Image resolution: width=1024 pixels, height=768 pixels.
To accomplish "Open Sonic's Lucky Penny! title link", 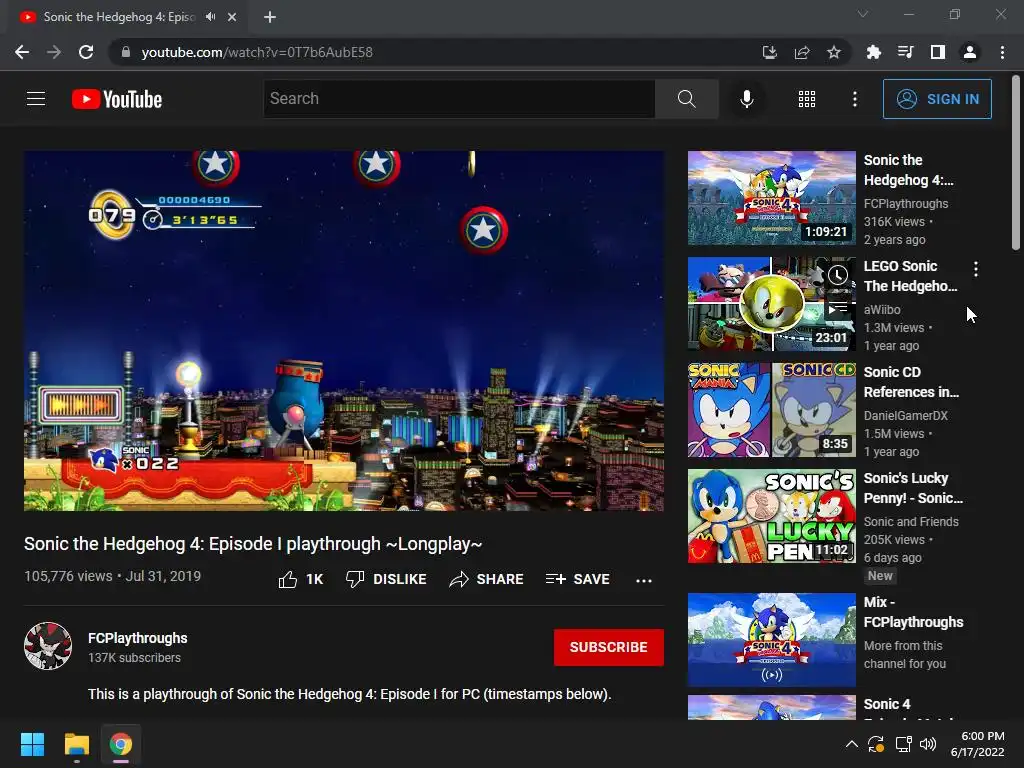I will point(913,488).
